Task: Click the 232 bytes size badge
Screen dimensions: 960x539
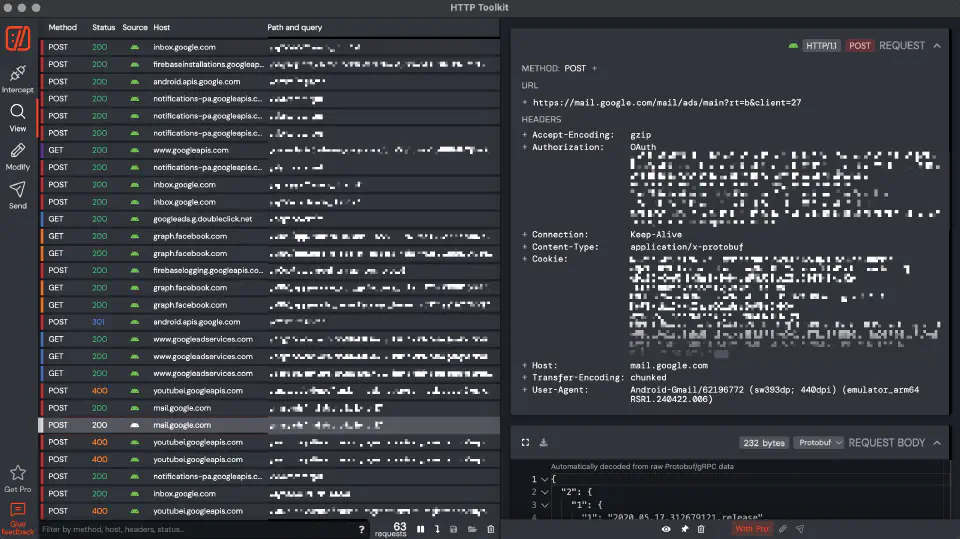Action: point(763,443)
